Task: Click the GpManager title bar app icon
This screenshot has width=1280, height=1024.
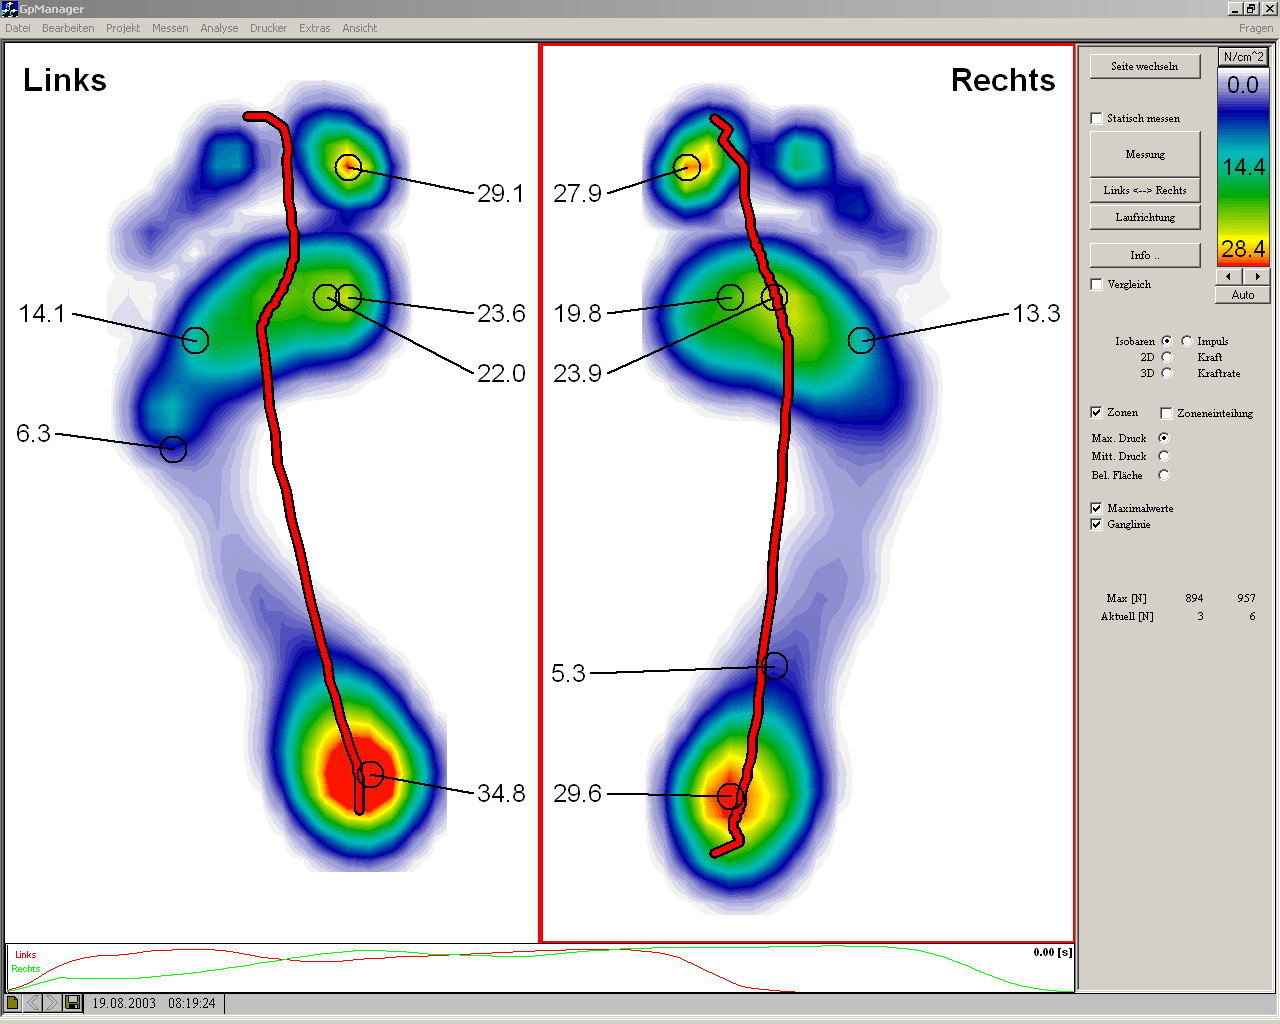Action: [x=10, y=9]
